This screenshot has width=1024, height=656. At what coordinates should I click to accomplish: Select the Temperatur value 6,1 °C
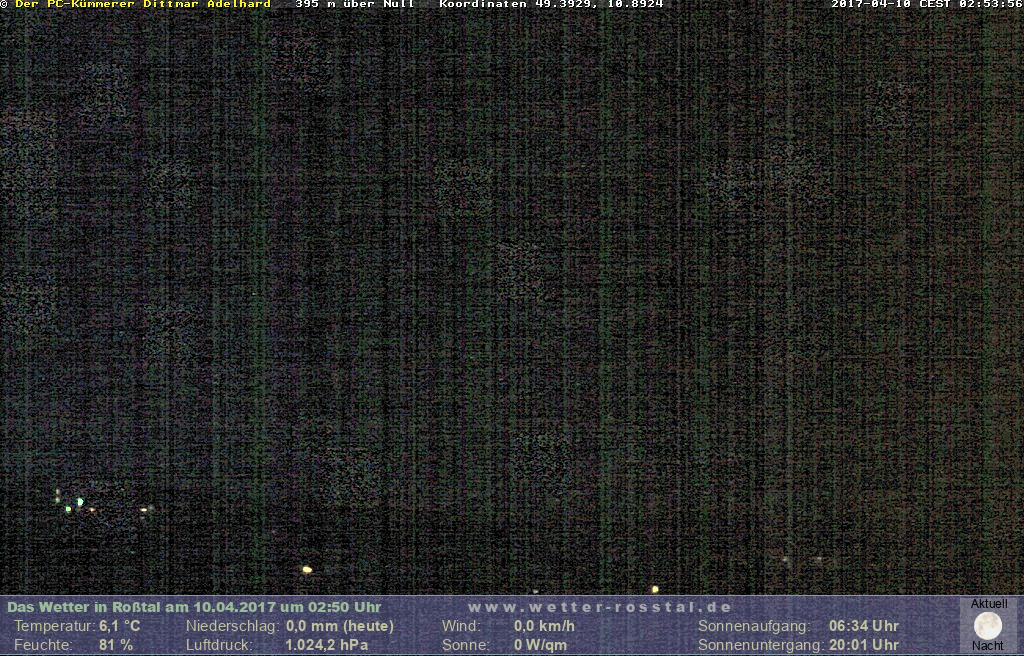119,626
